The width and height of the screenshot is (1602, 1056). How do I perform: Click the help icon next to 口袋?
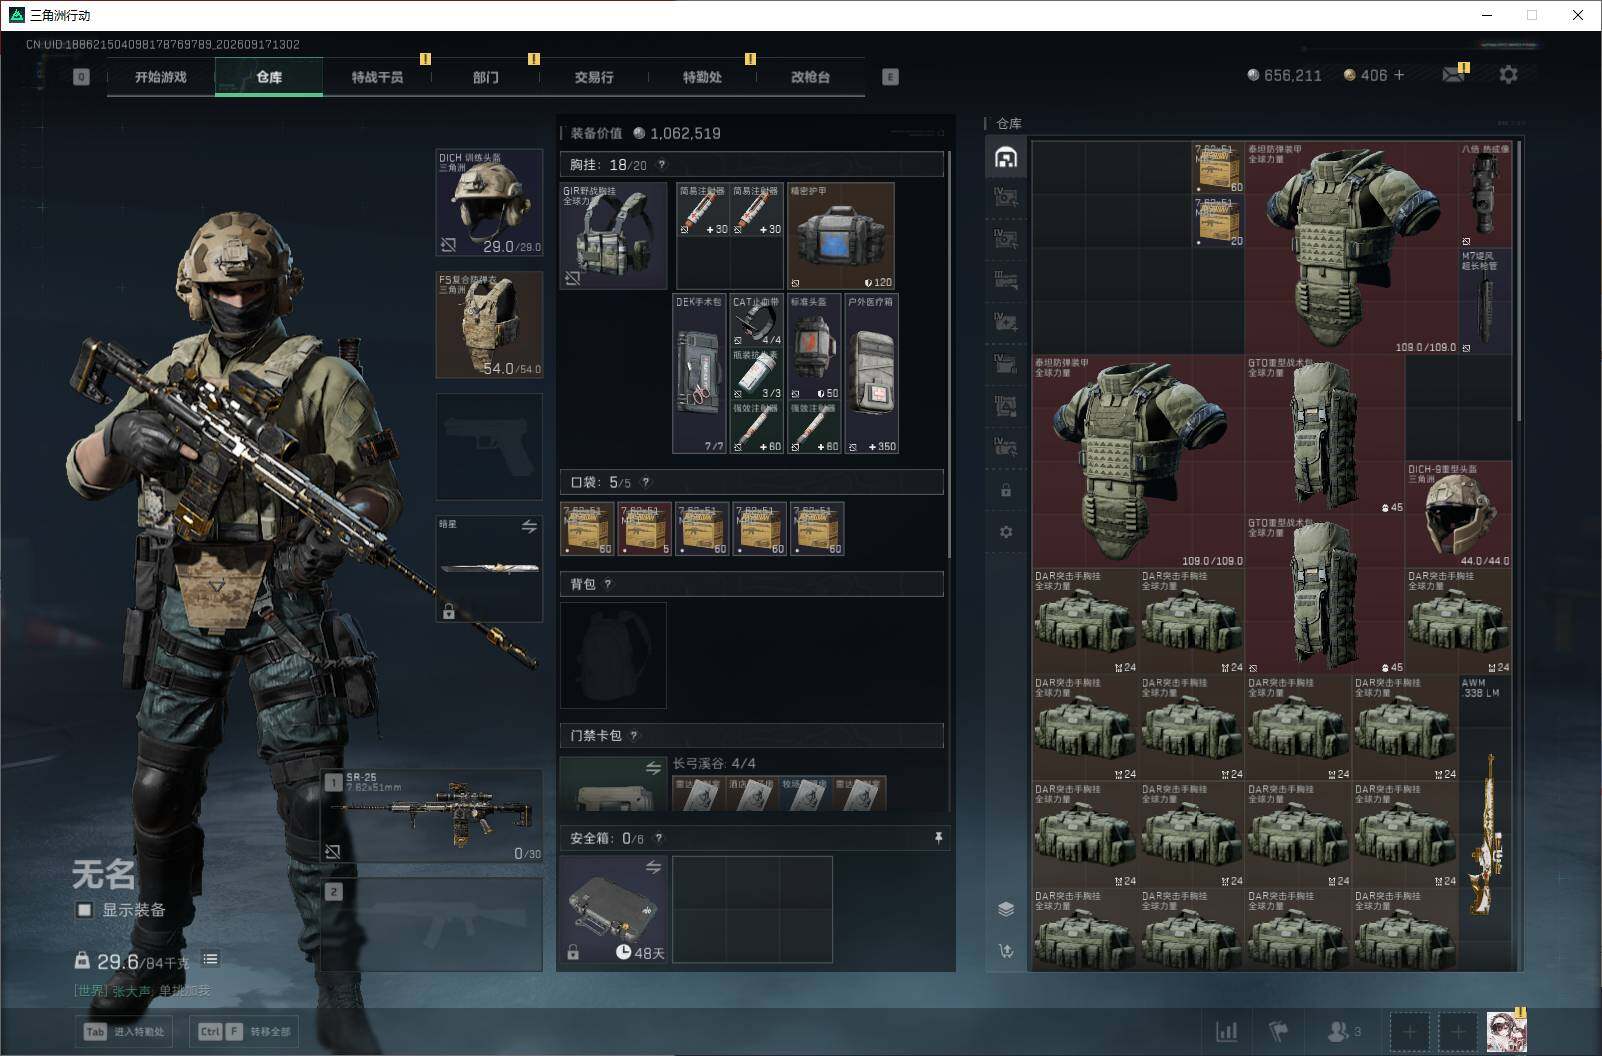(646, 482)
